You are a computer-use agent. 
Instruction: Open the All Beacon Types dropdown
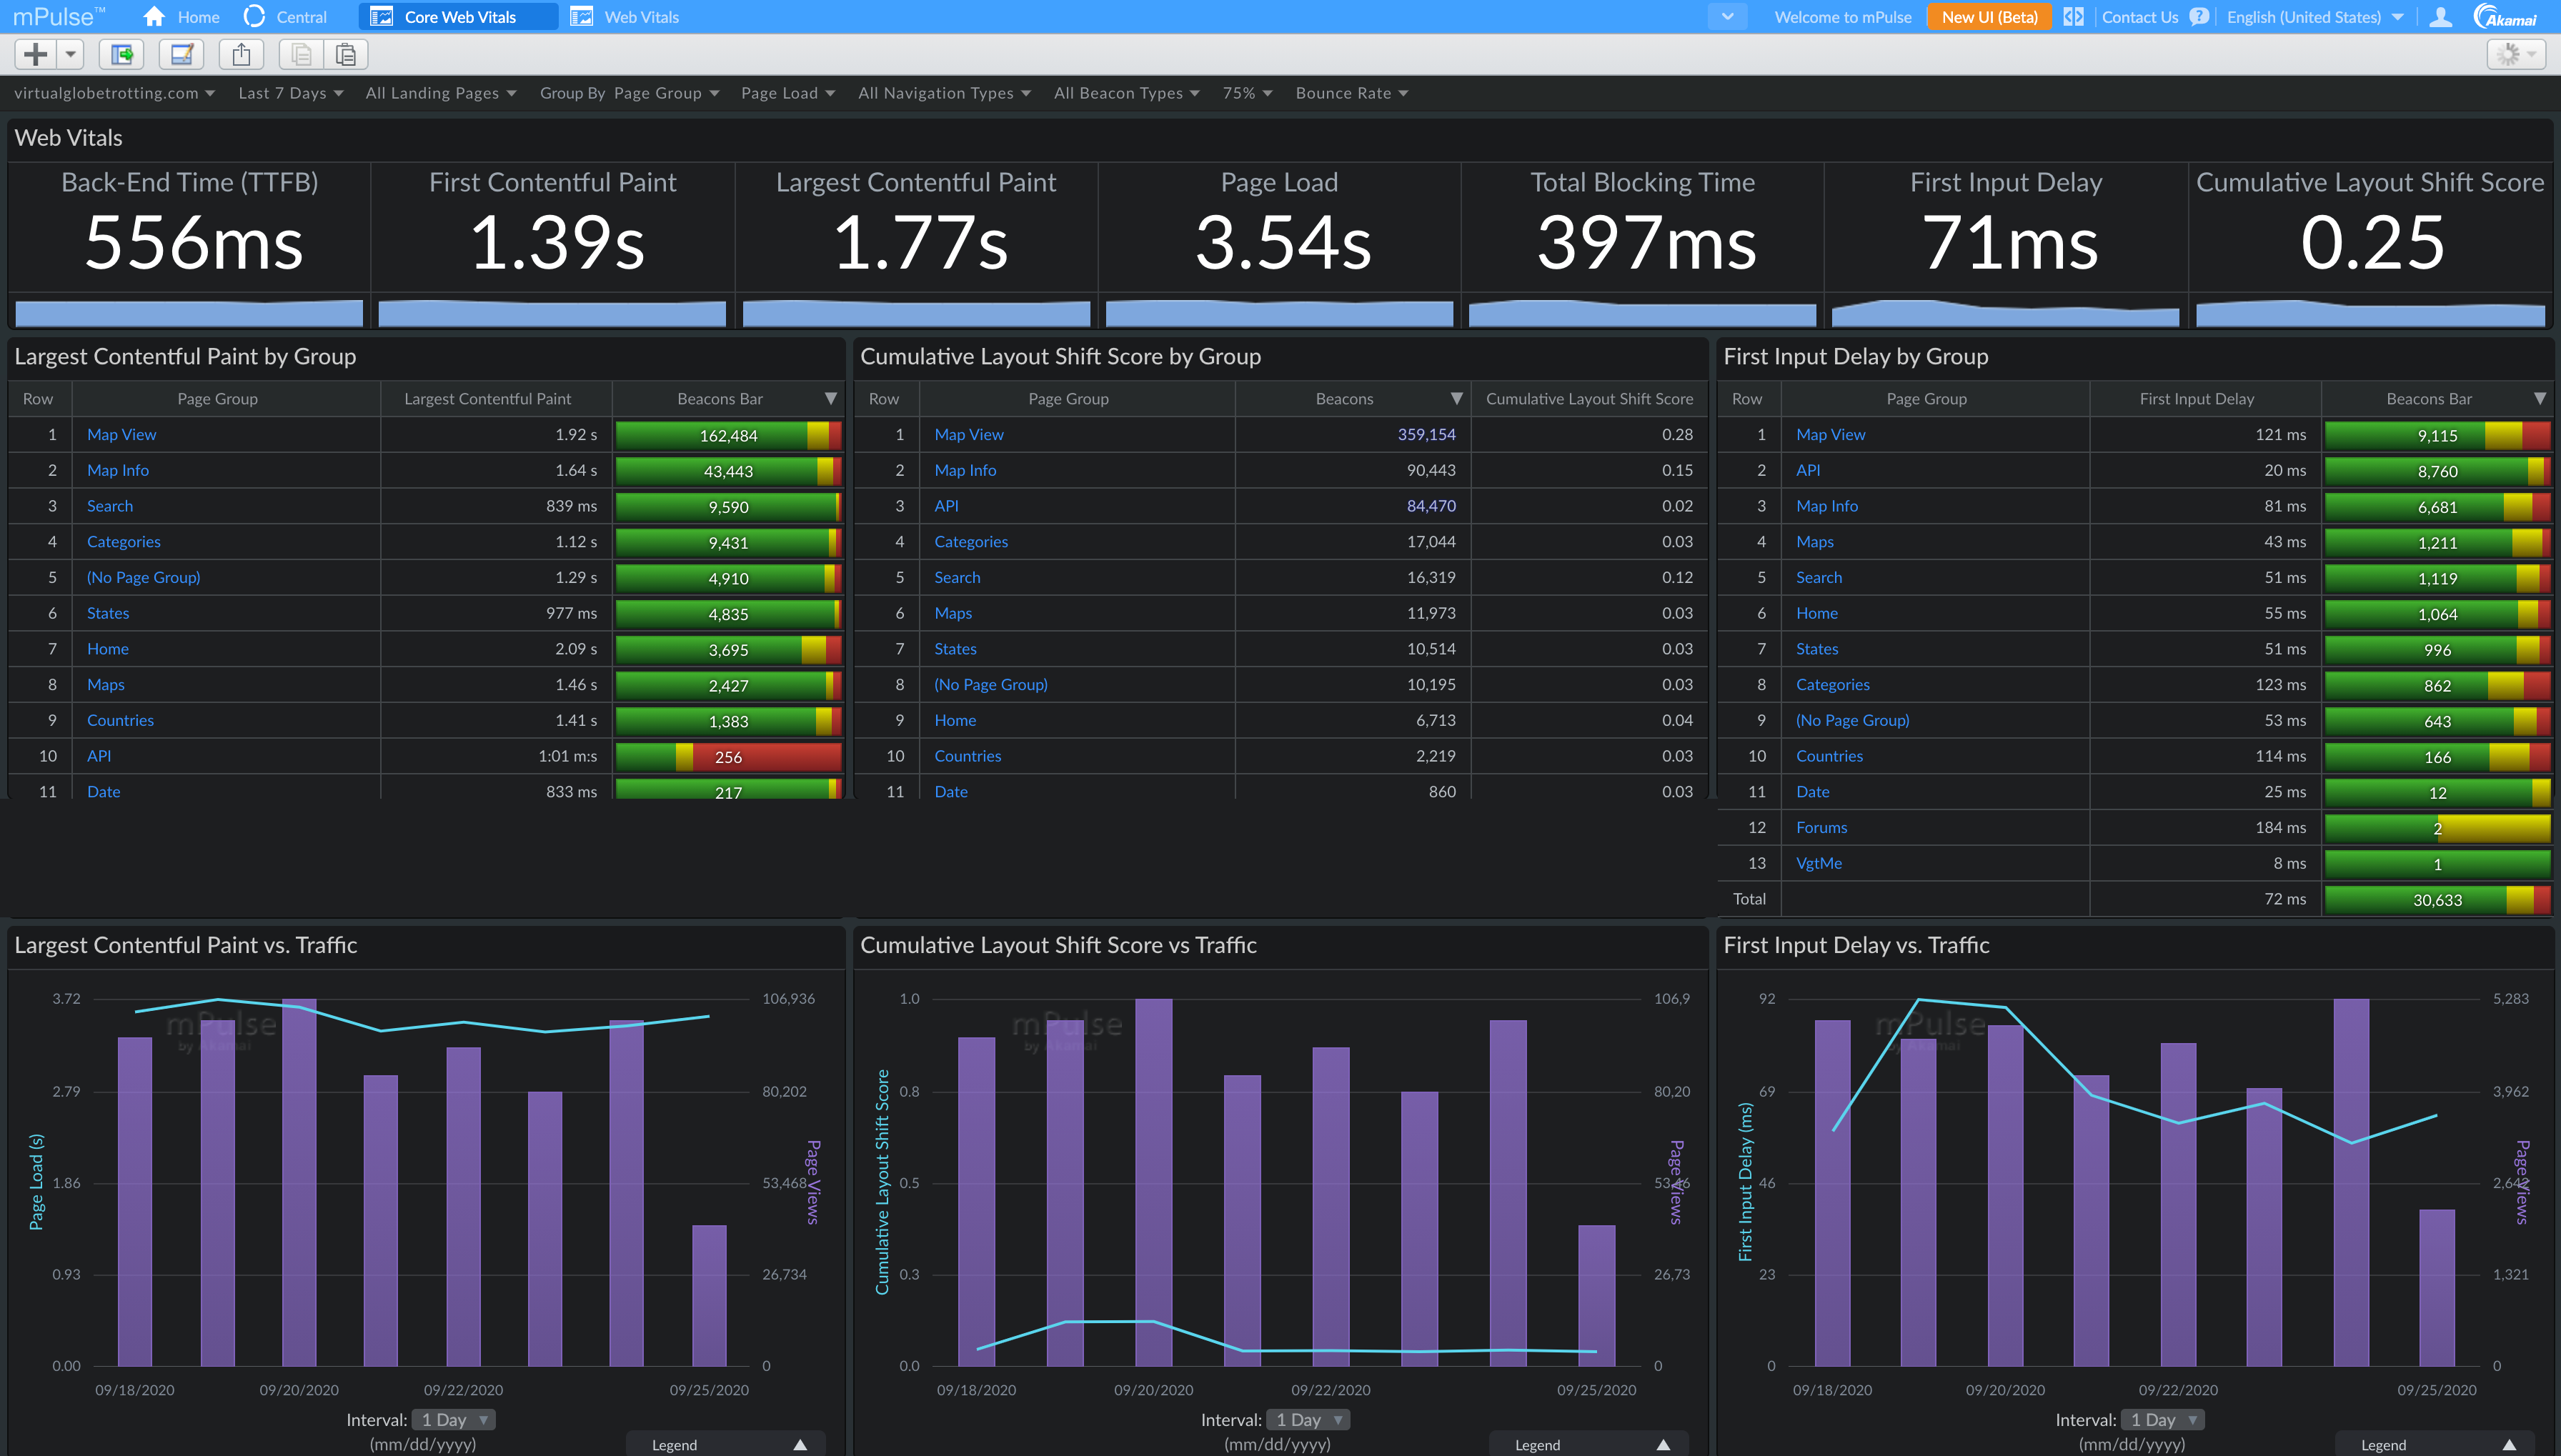[x=1127, y=93]
